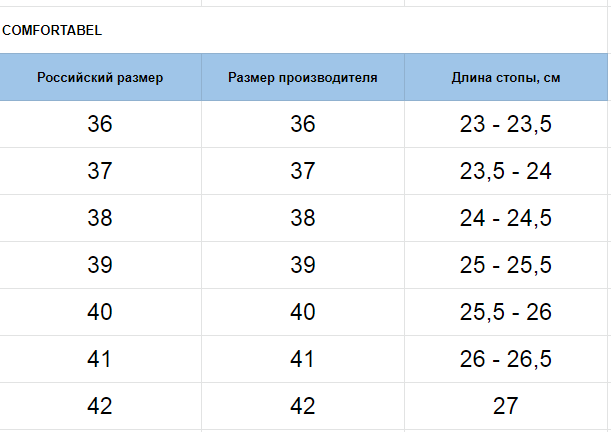Image resolution: width=611 pixels, height=432 pixels.
Task: Select Russian size 36 cell
Action: 100,124
